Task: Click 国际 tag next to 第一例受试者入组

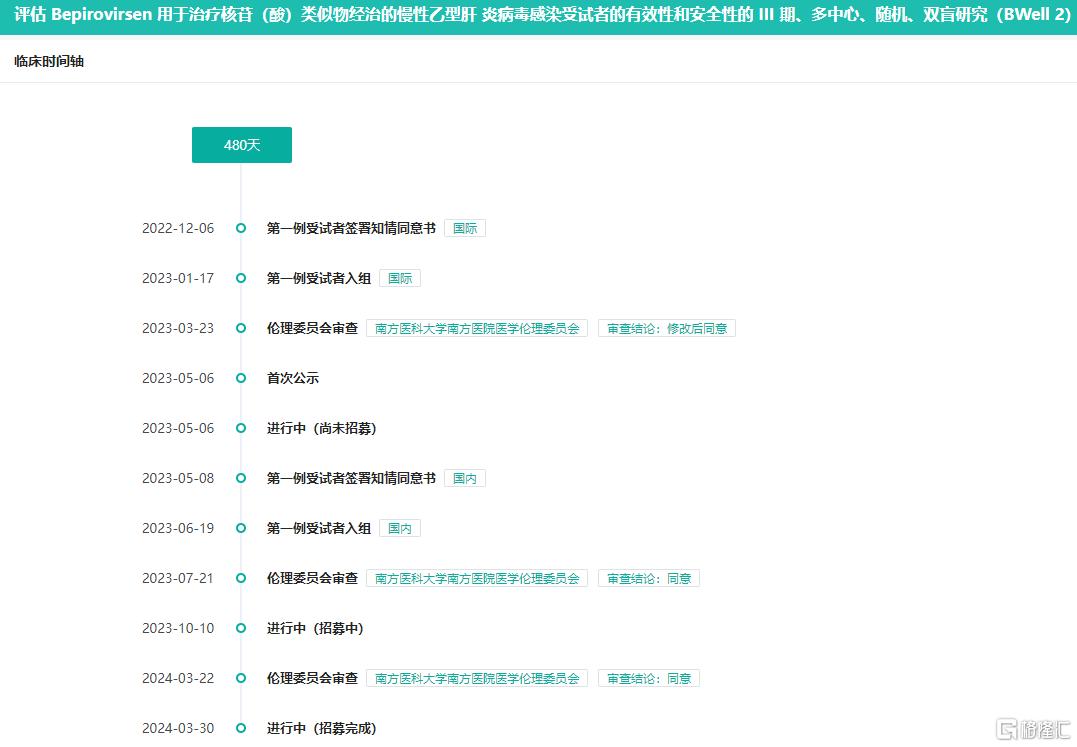Action: 400,278
